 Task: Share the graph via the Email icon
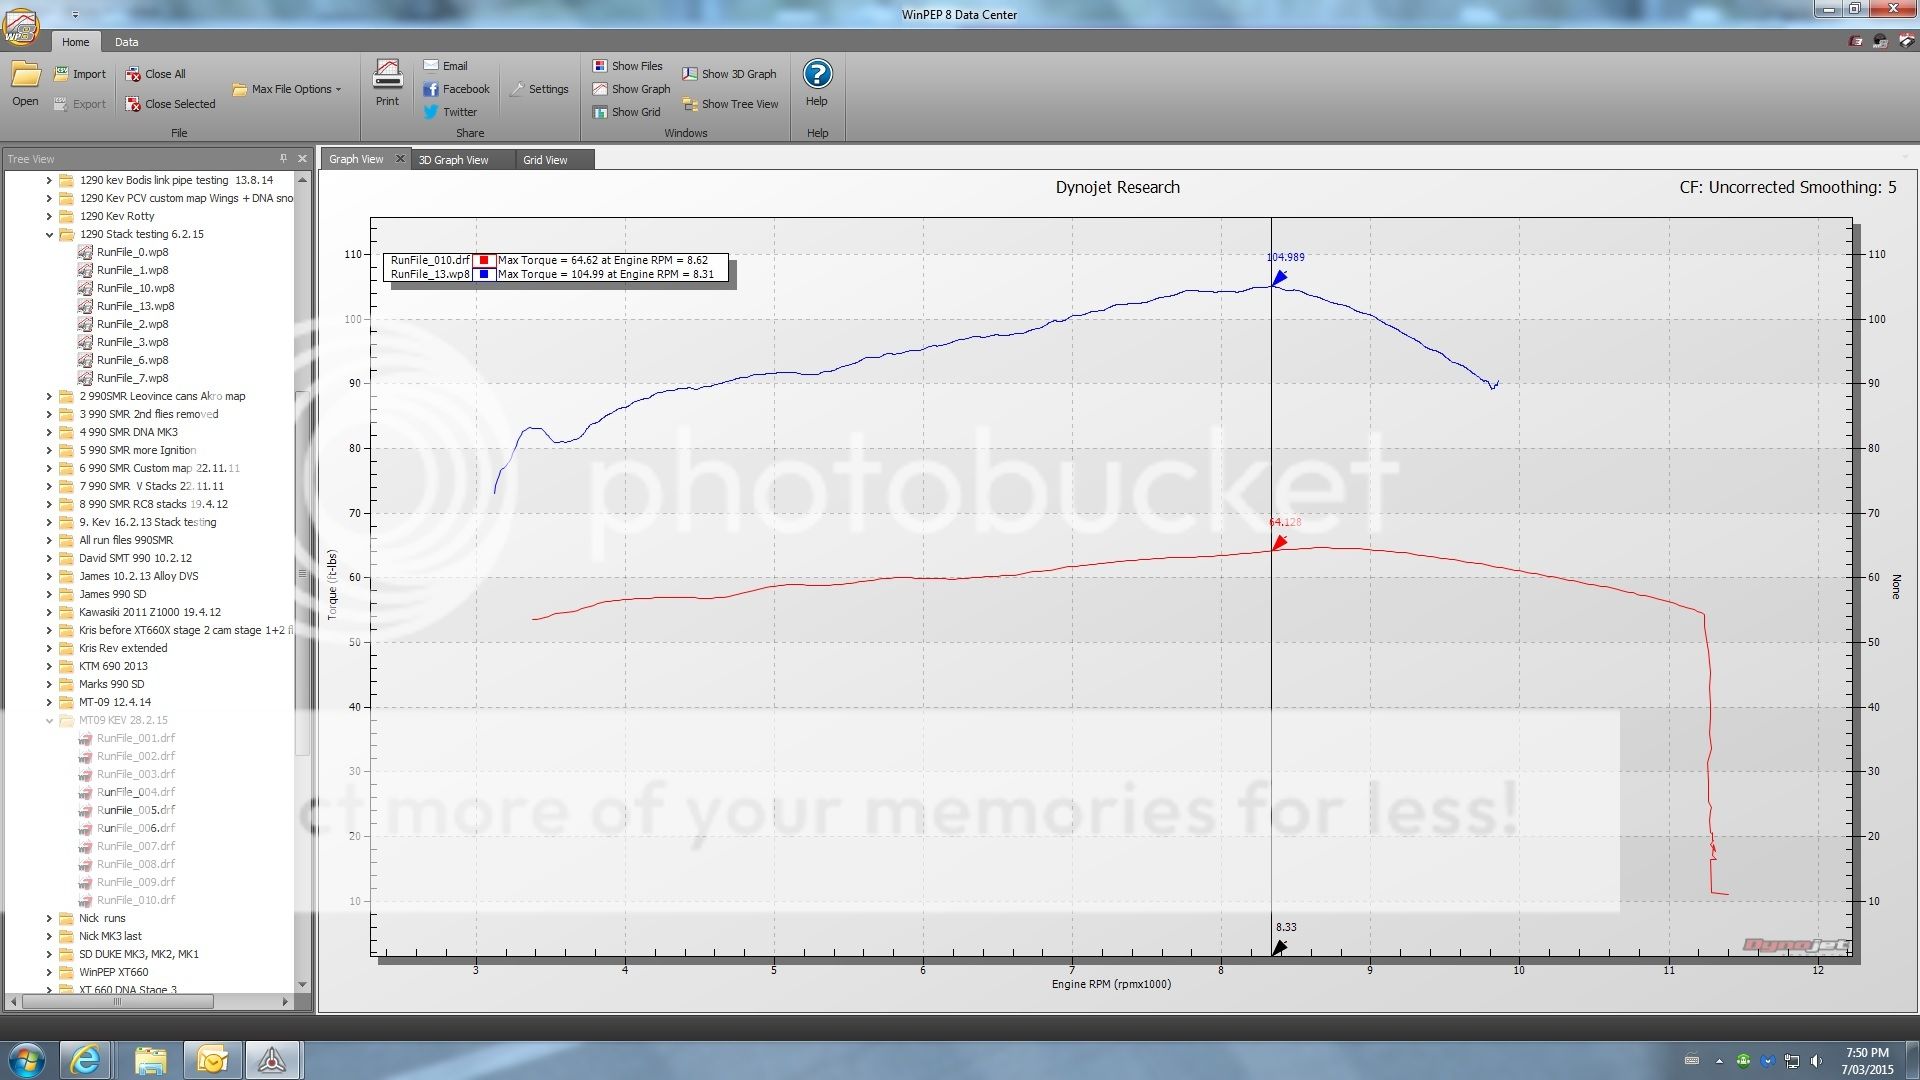tap(447, 65)
